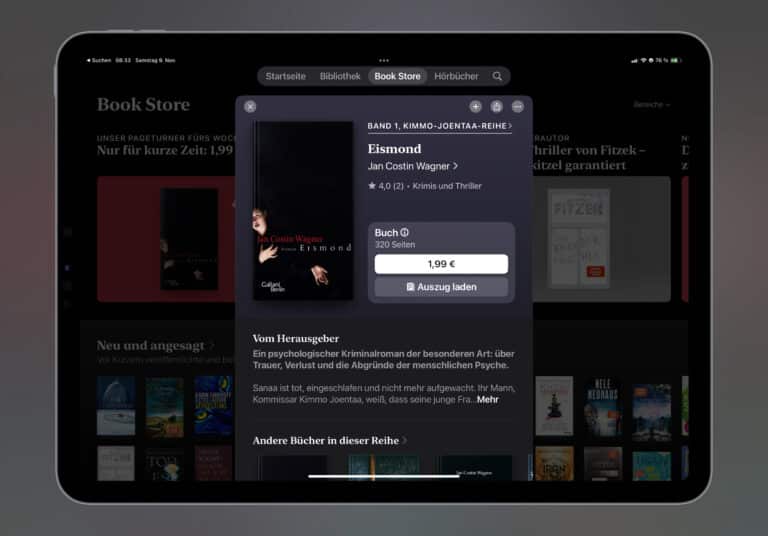The width and height of the screenshot is (768, 536).
Task: Open author page Jan Costin Wagner
Action: coord(412,166)
